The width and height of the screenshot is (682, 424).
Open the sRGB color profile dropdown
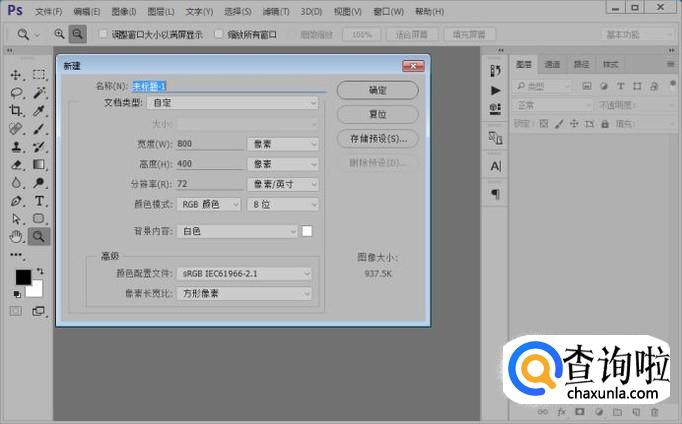click(x=244, y=274)
